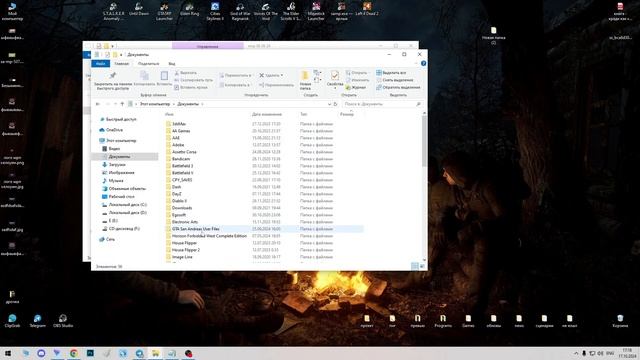Collapse the ribbon with the chevron
Image resolution: width=640 pixels, height=360 pixels.
pos(416,64)
